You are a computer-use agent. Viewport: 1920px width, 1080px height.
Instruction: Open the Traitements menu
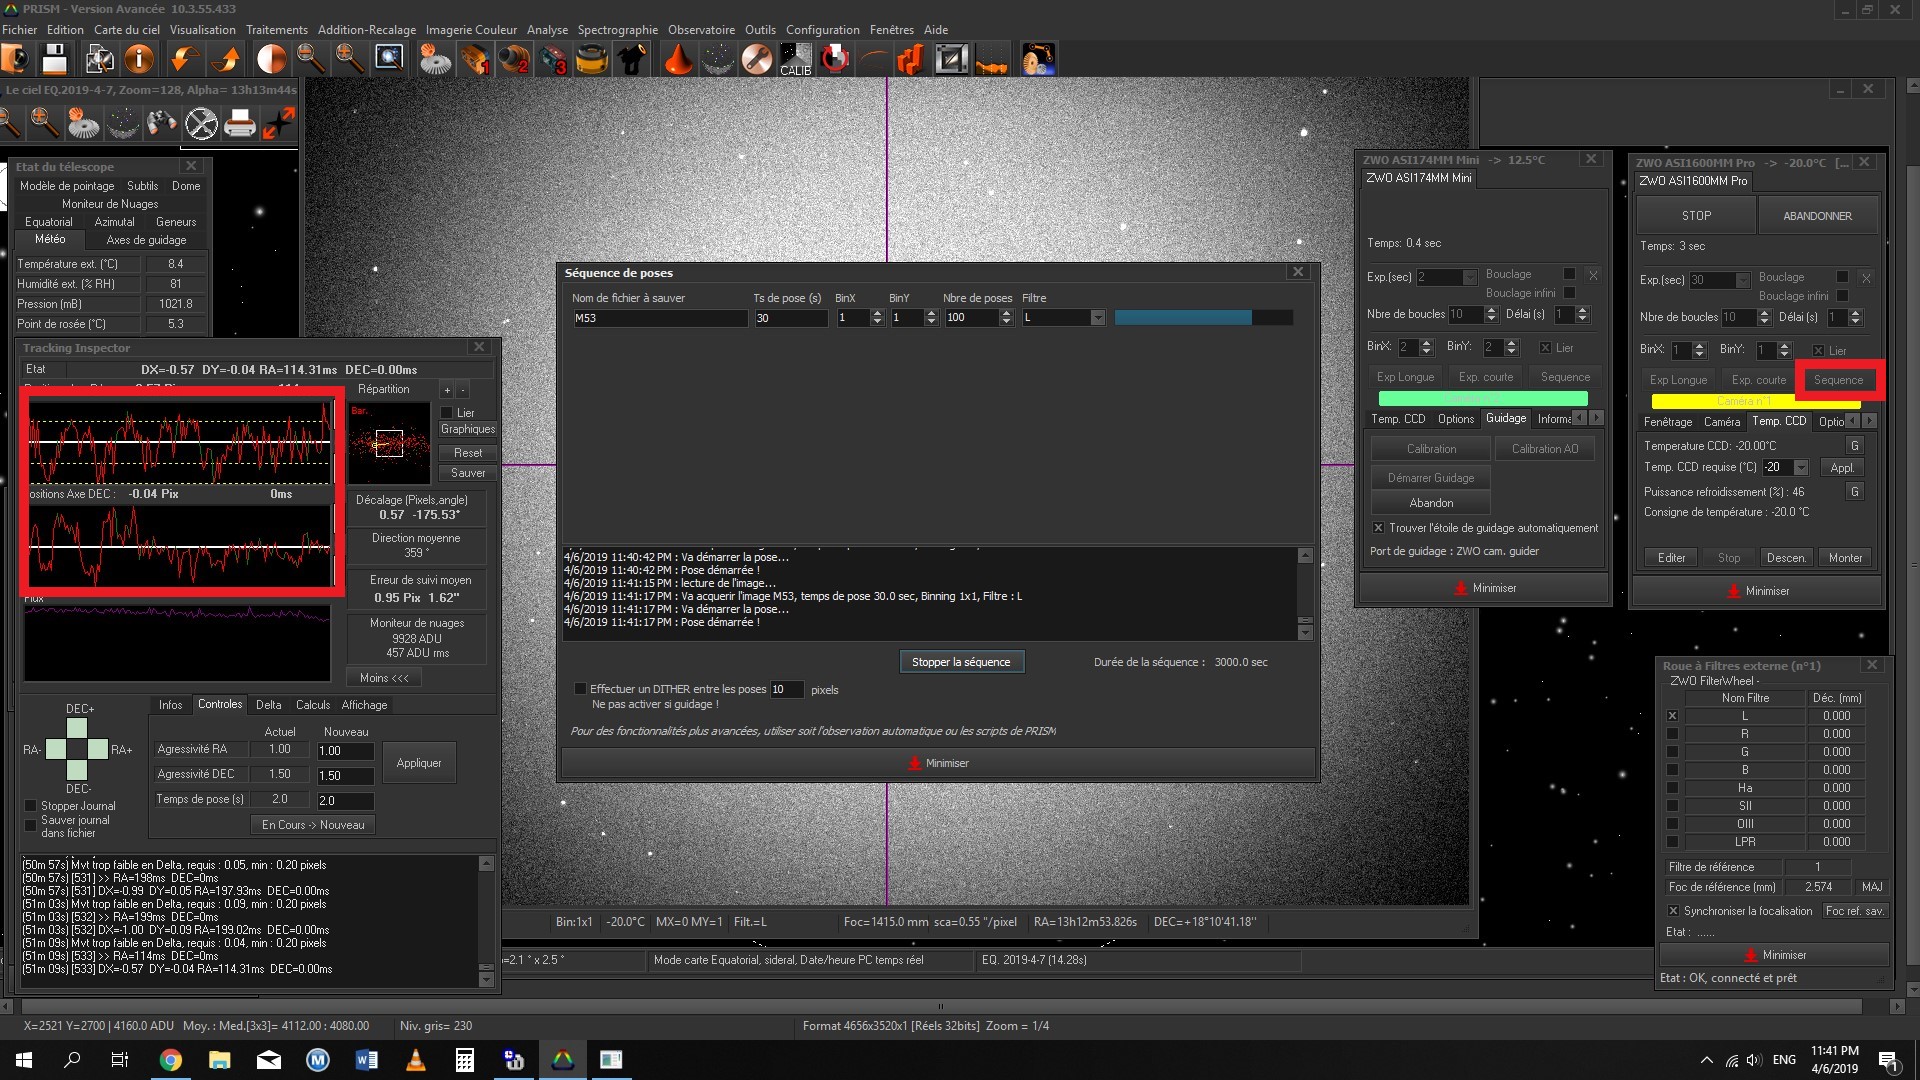(x=277, y=30)
